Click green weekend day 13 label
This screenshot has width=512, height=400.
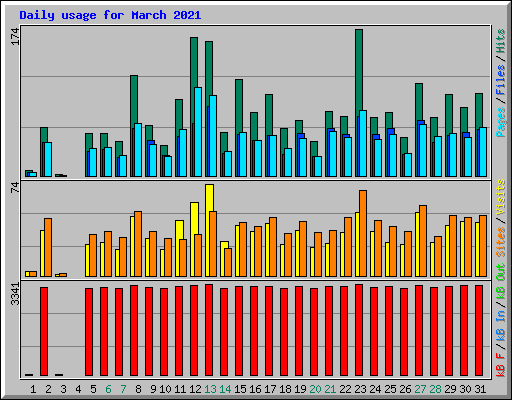coord(210,389)
